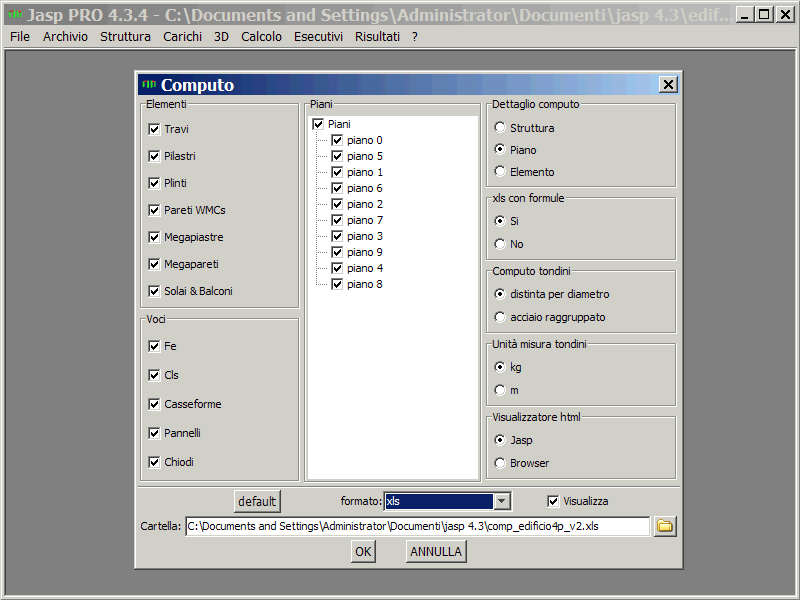Open the Calcolo menu
This screenshot has height=600, width=800.
pyautogui.click(x=261, y=36)
